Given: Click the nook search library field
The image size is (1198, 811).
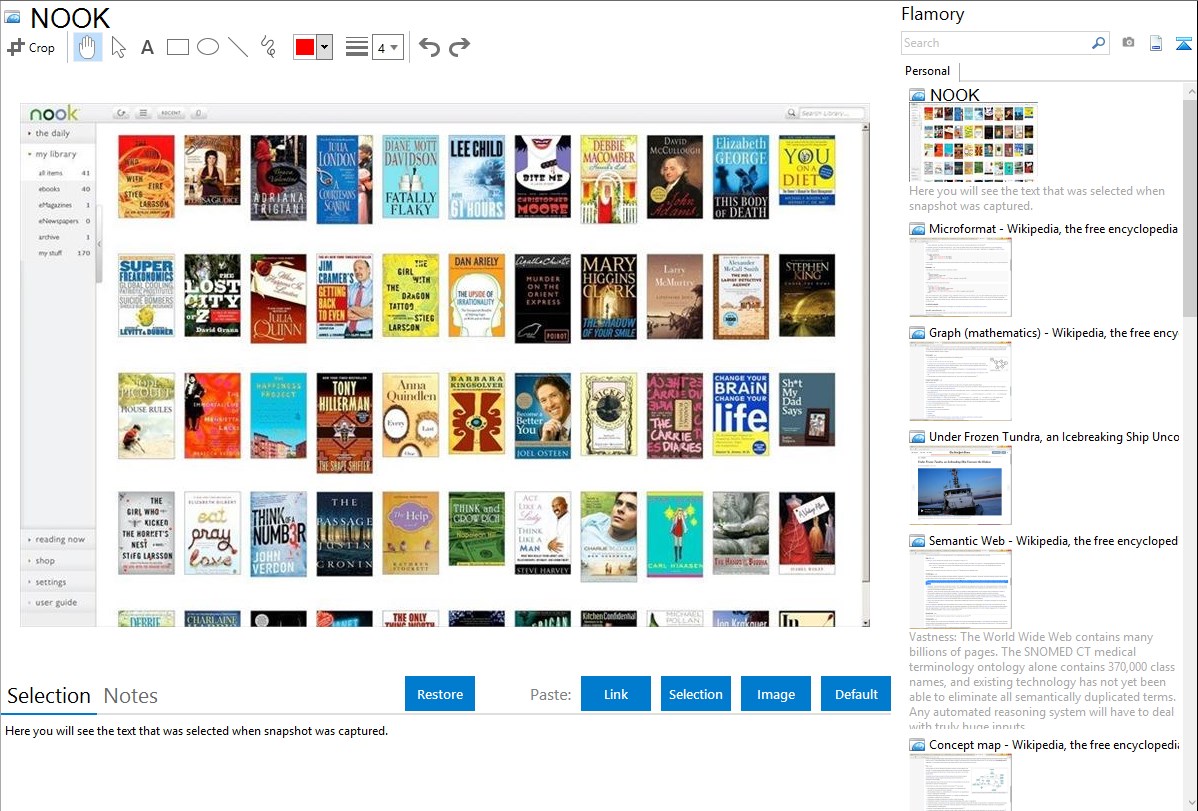Looking at the screenshot, I should (x=832, y=113).
